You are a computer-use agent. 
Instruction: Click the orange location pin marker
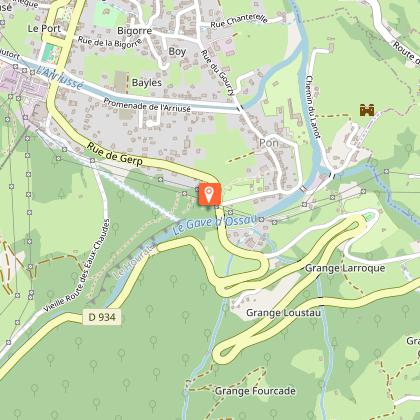point(210,194)
